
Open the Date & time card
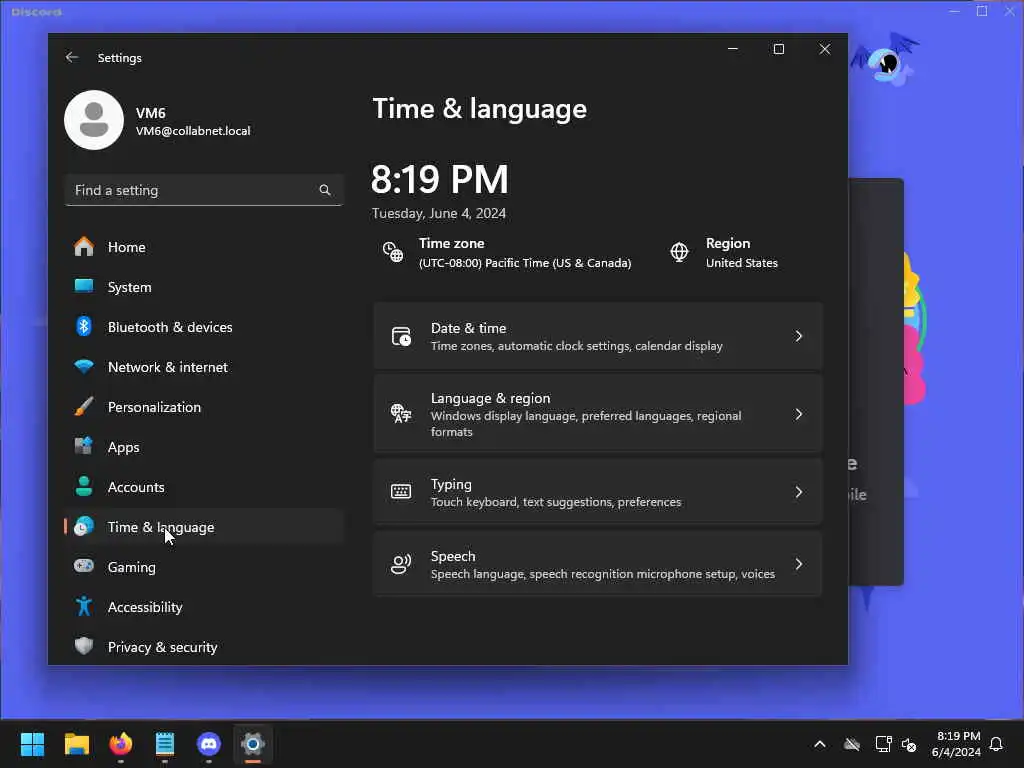coord(598,336)
